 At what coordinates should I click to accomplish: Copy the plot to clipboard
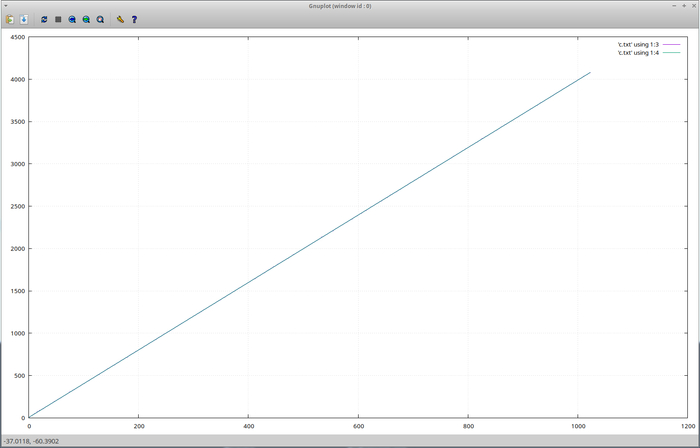pyautogui.click(x=10, y=19)
